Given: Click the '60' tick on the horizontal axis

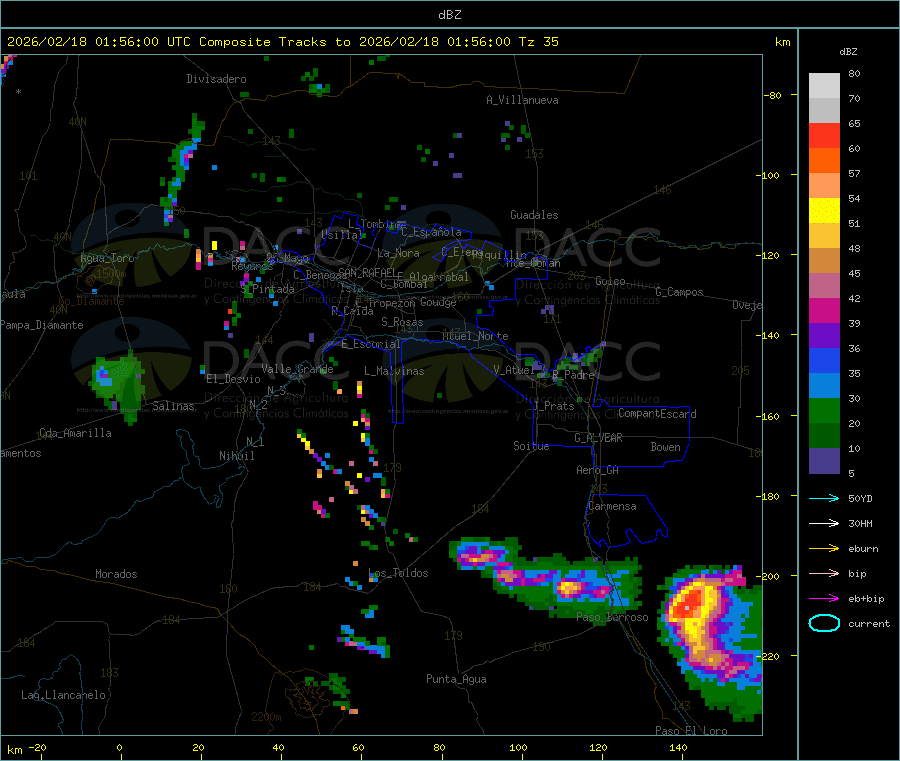Looking at the screenshot, I should click(x=358, y=747).
